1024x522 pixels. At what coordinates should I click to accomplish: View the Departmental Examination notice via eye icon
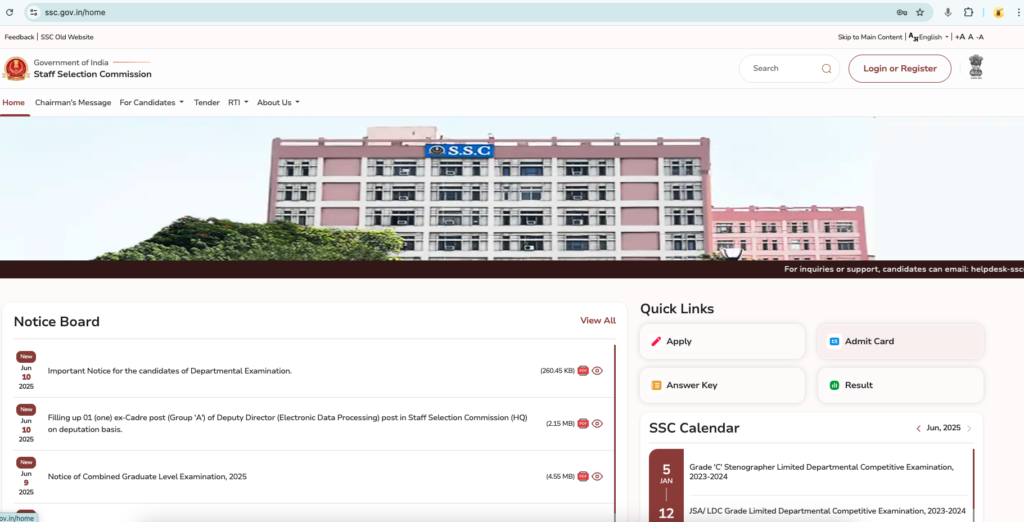click(597, 370)
